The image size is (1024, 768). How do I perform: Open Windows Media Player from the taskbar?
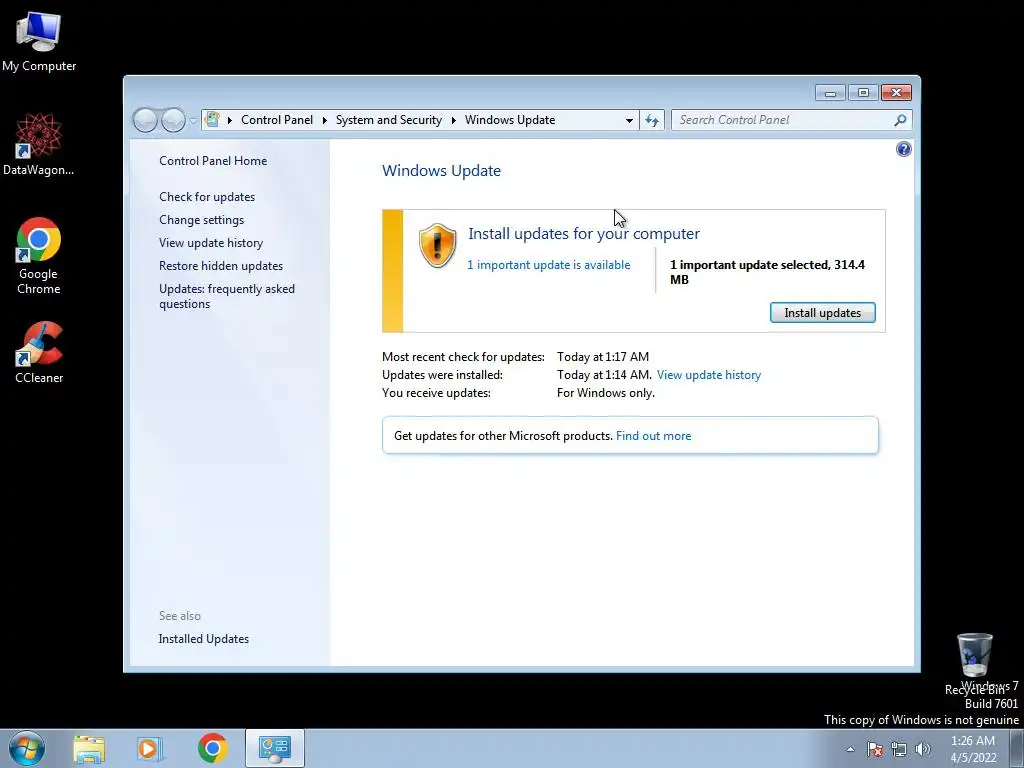[x=150, y=748]
